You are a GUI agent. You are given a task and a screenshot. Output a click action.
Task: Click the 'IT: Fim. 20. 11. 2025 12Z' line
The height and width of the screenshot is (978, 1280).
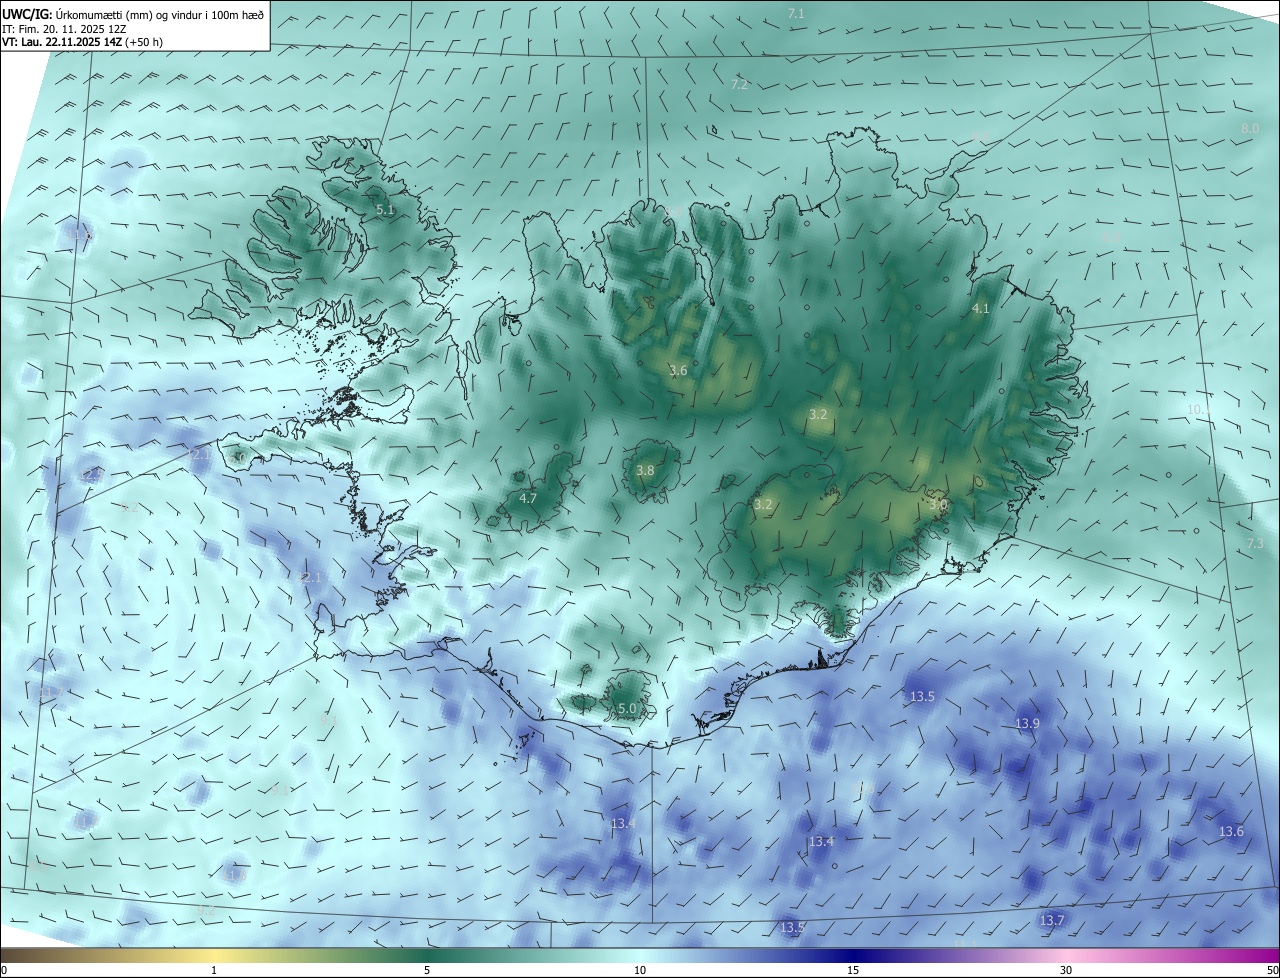[x=63, y=28]
